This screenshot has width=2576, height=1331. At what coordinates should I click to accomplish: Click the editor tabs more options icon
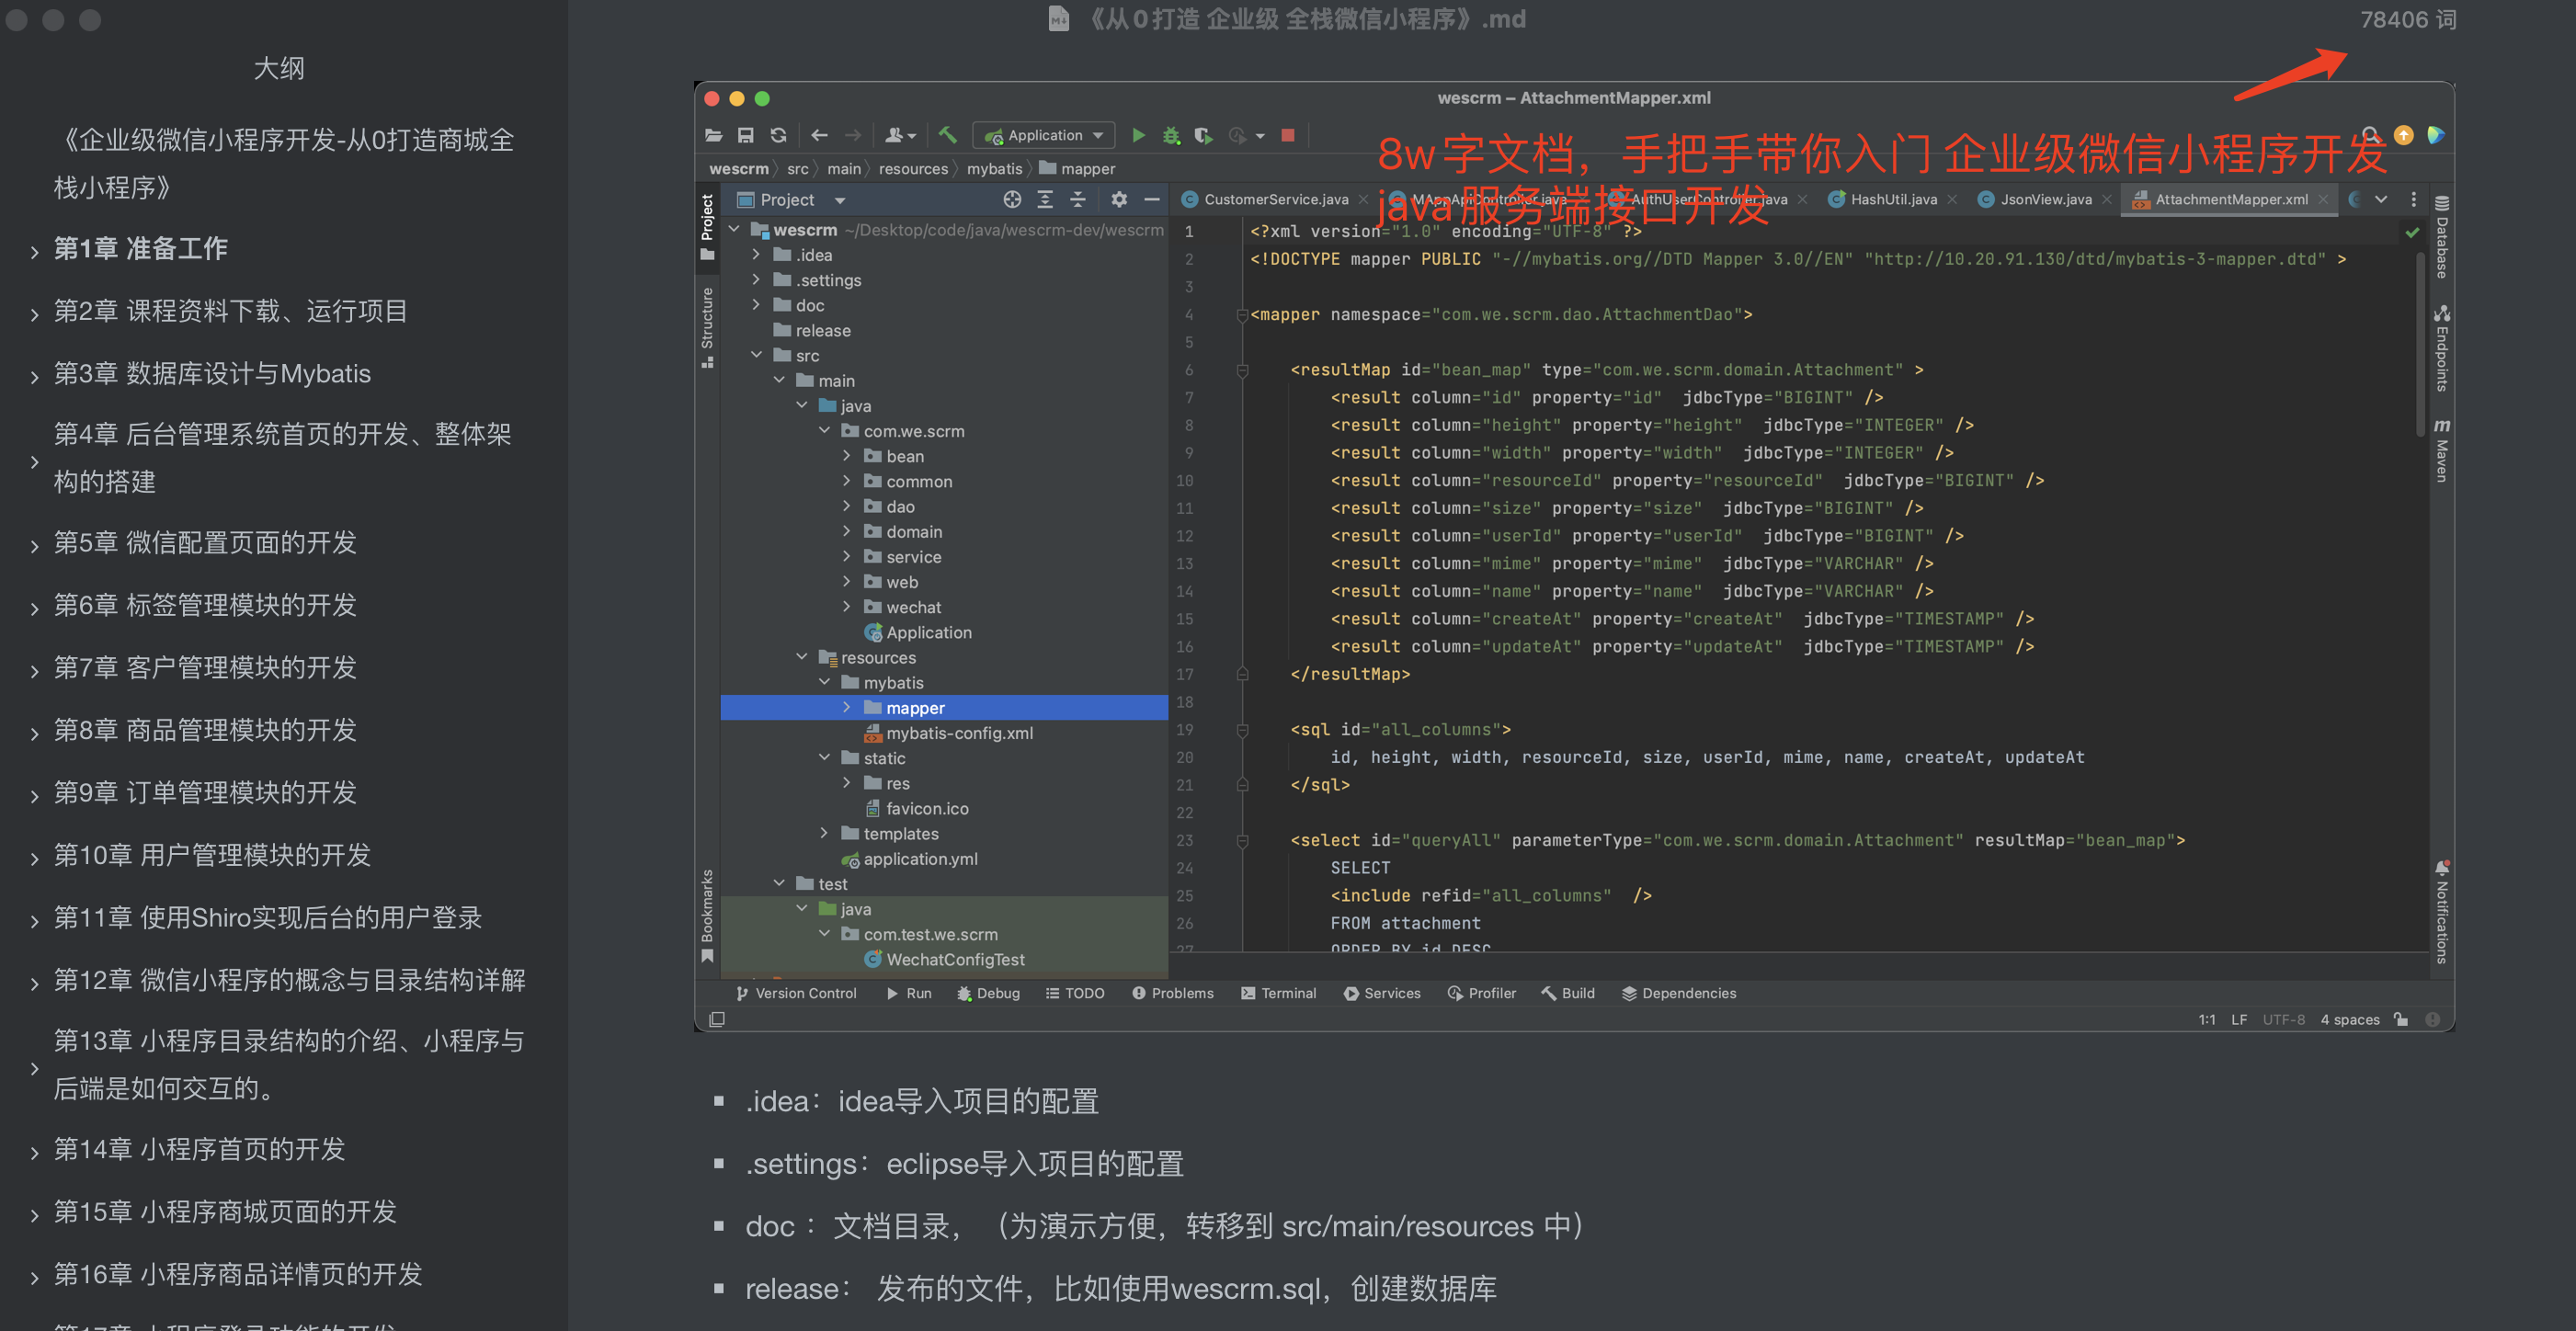coord(2414,199)
